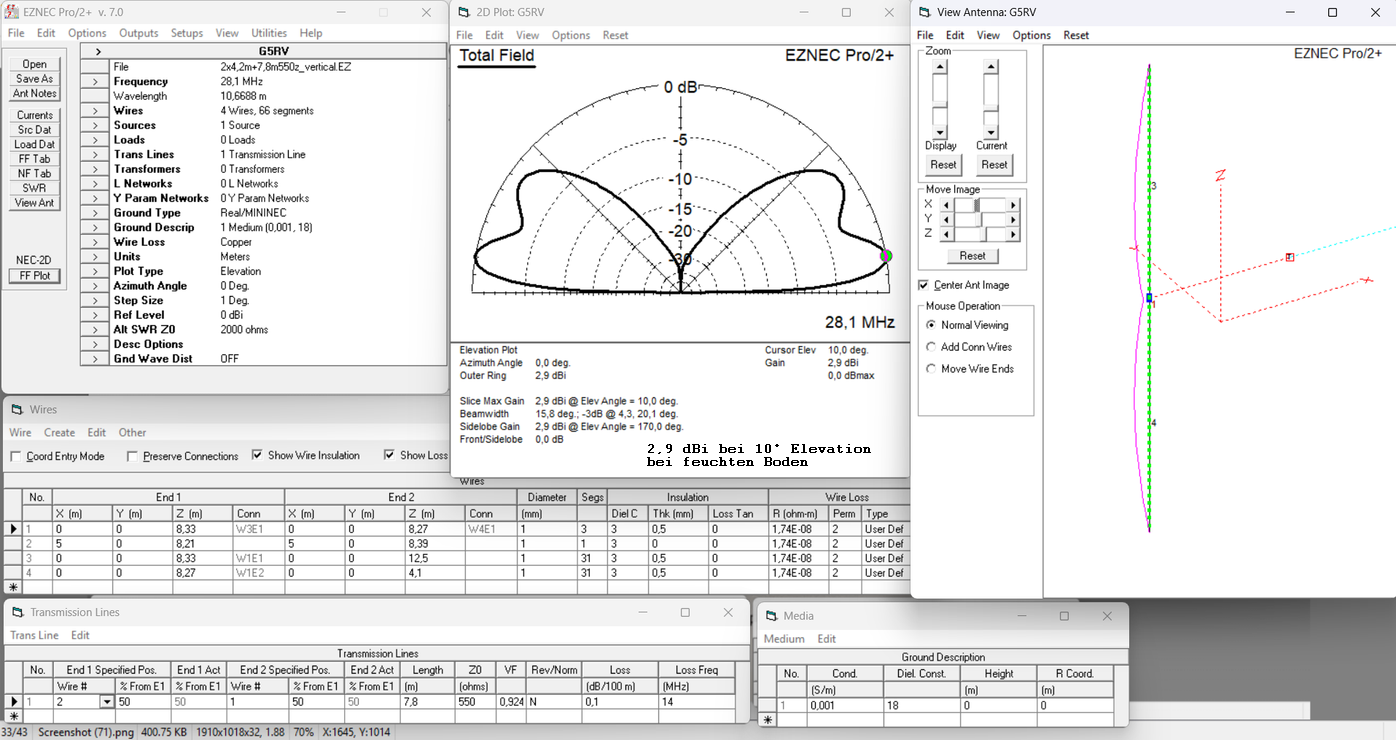Image resolution: width=1396 pixels, height=740 pixels.
Task: Click the EZNEC Pro/2+ title bar icon
Action: 12,13
